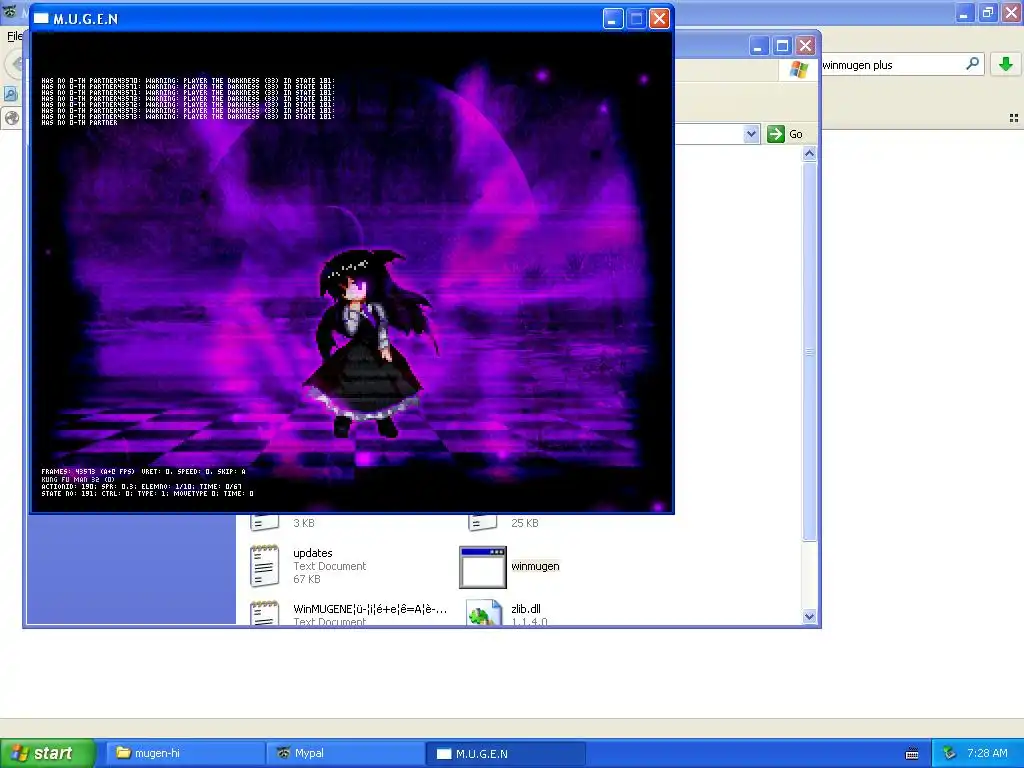Open the File menu in Mypal
The width and height of the screenshot is (1024, 768).
coord(14,36)
